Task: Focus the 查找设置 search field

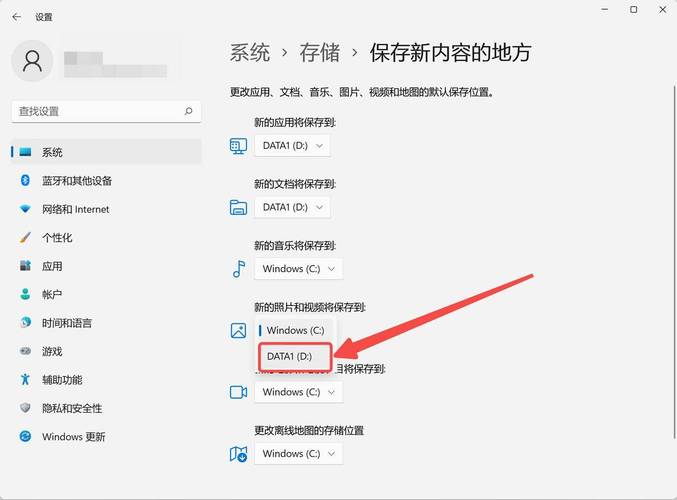Action: coord(106,111)
